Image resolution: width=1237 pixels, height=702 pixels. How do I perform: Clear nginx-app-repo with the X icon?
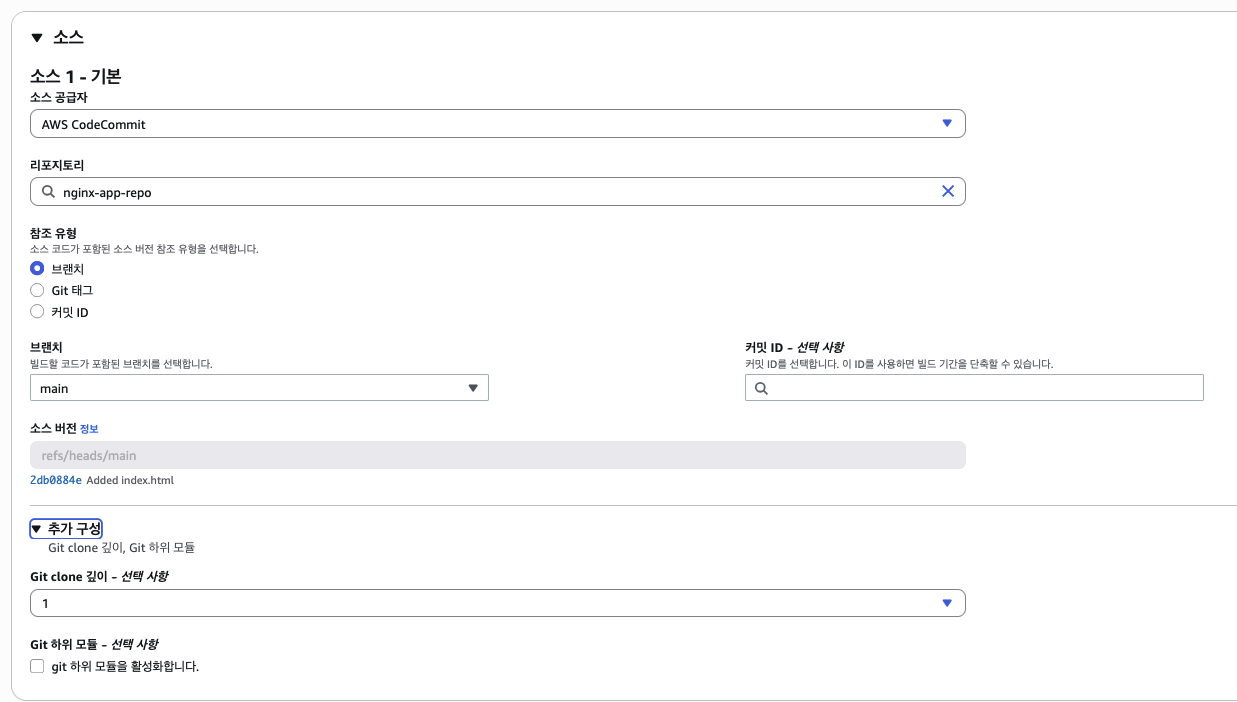947,191
